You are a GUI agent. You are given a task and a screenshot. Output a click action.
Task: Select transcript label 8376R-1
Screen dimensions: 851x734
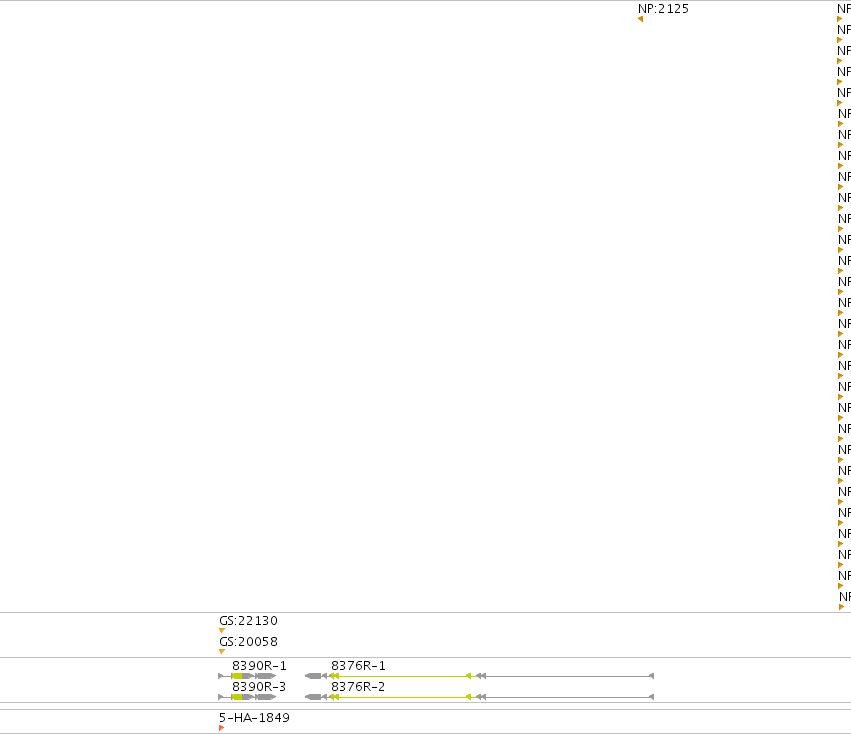tap(358, 666)
